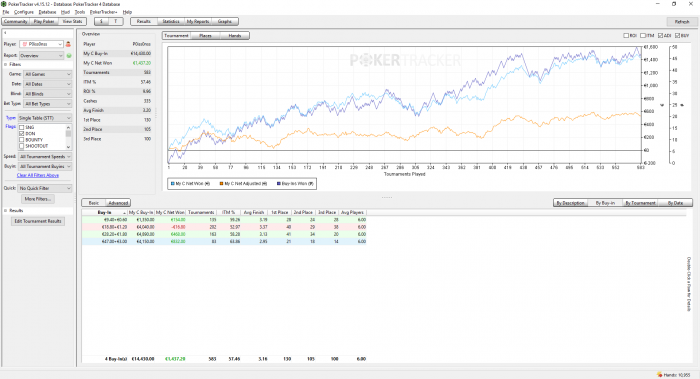Screen dimensions: 700x379
Task: Open the Report Overview dropdown
Action: (42, 56)
